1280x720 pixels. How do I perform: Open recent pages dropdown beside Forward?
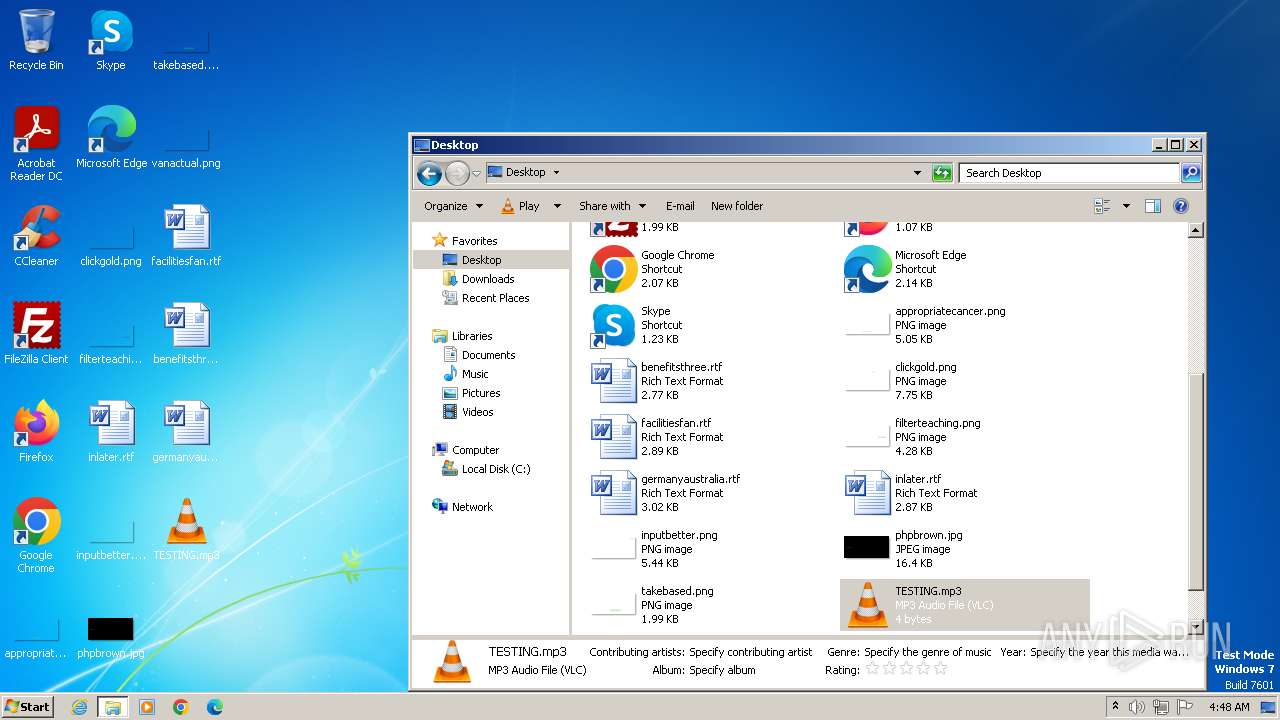(477, 173)
